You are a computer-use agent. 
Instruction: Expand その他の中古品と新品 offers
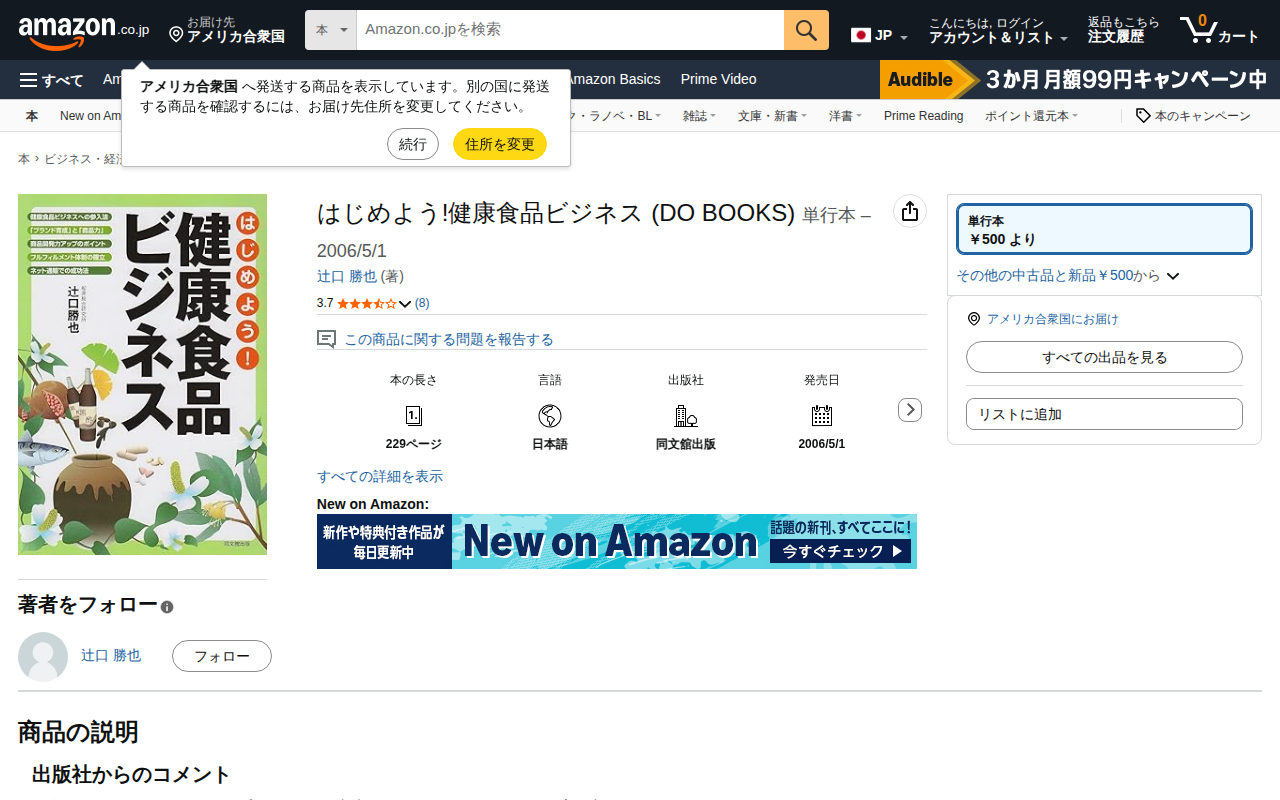[1068, 275]
